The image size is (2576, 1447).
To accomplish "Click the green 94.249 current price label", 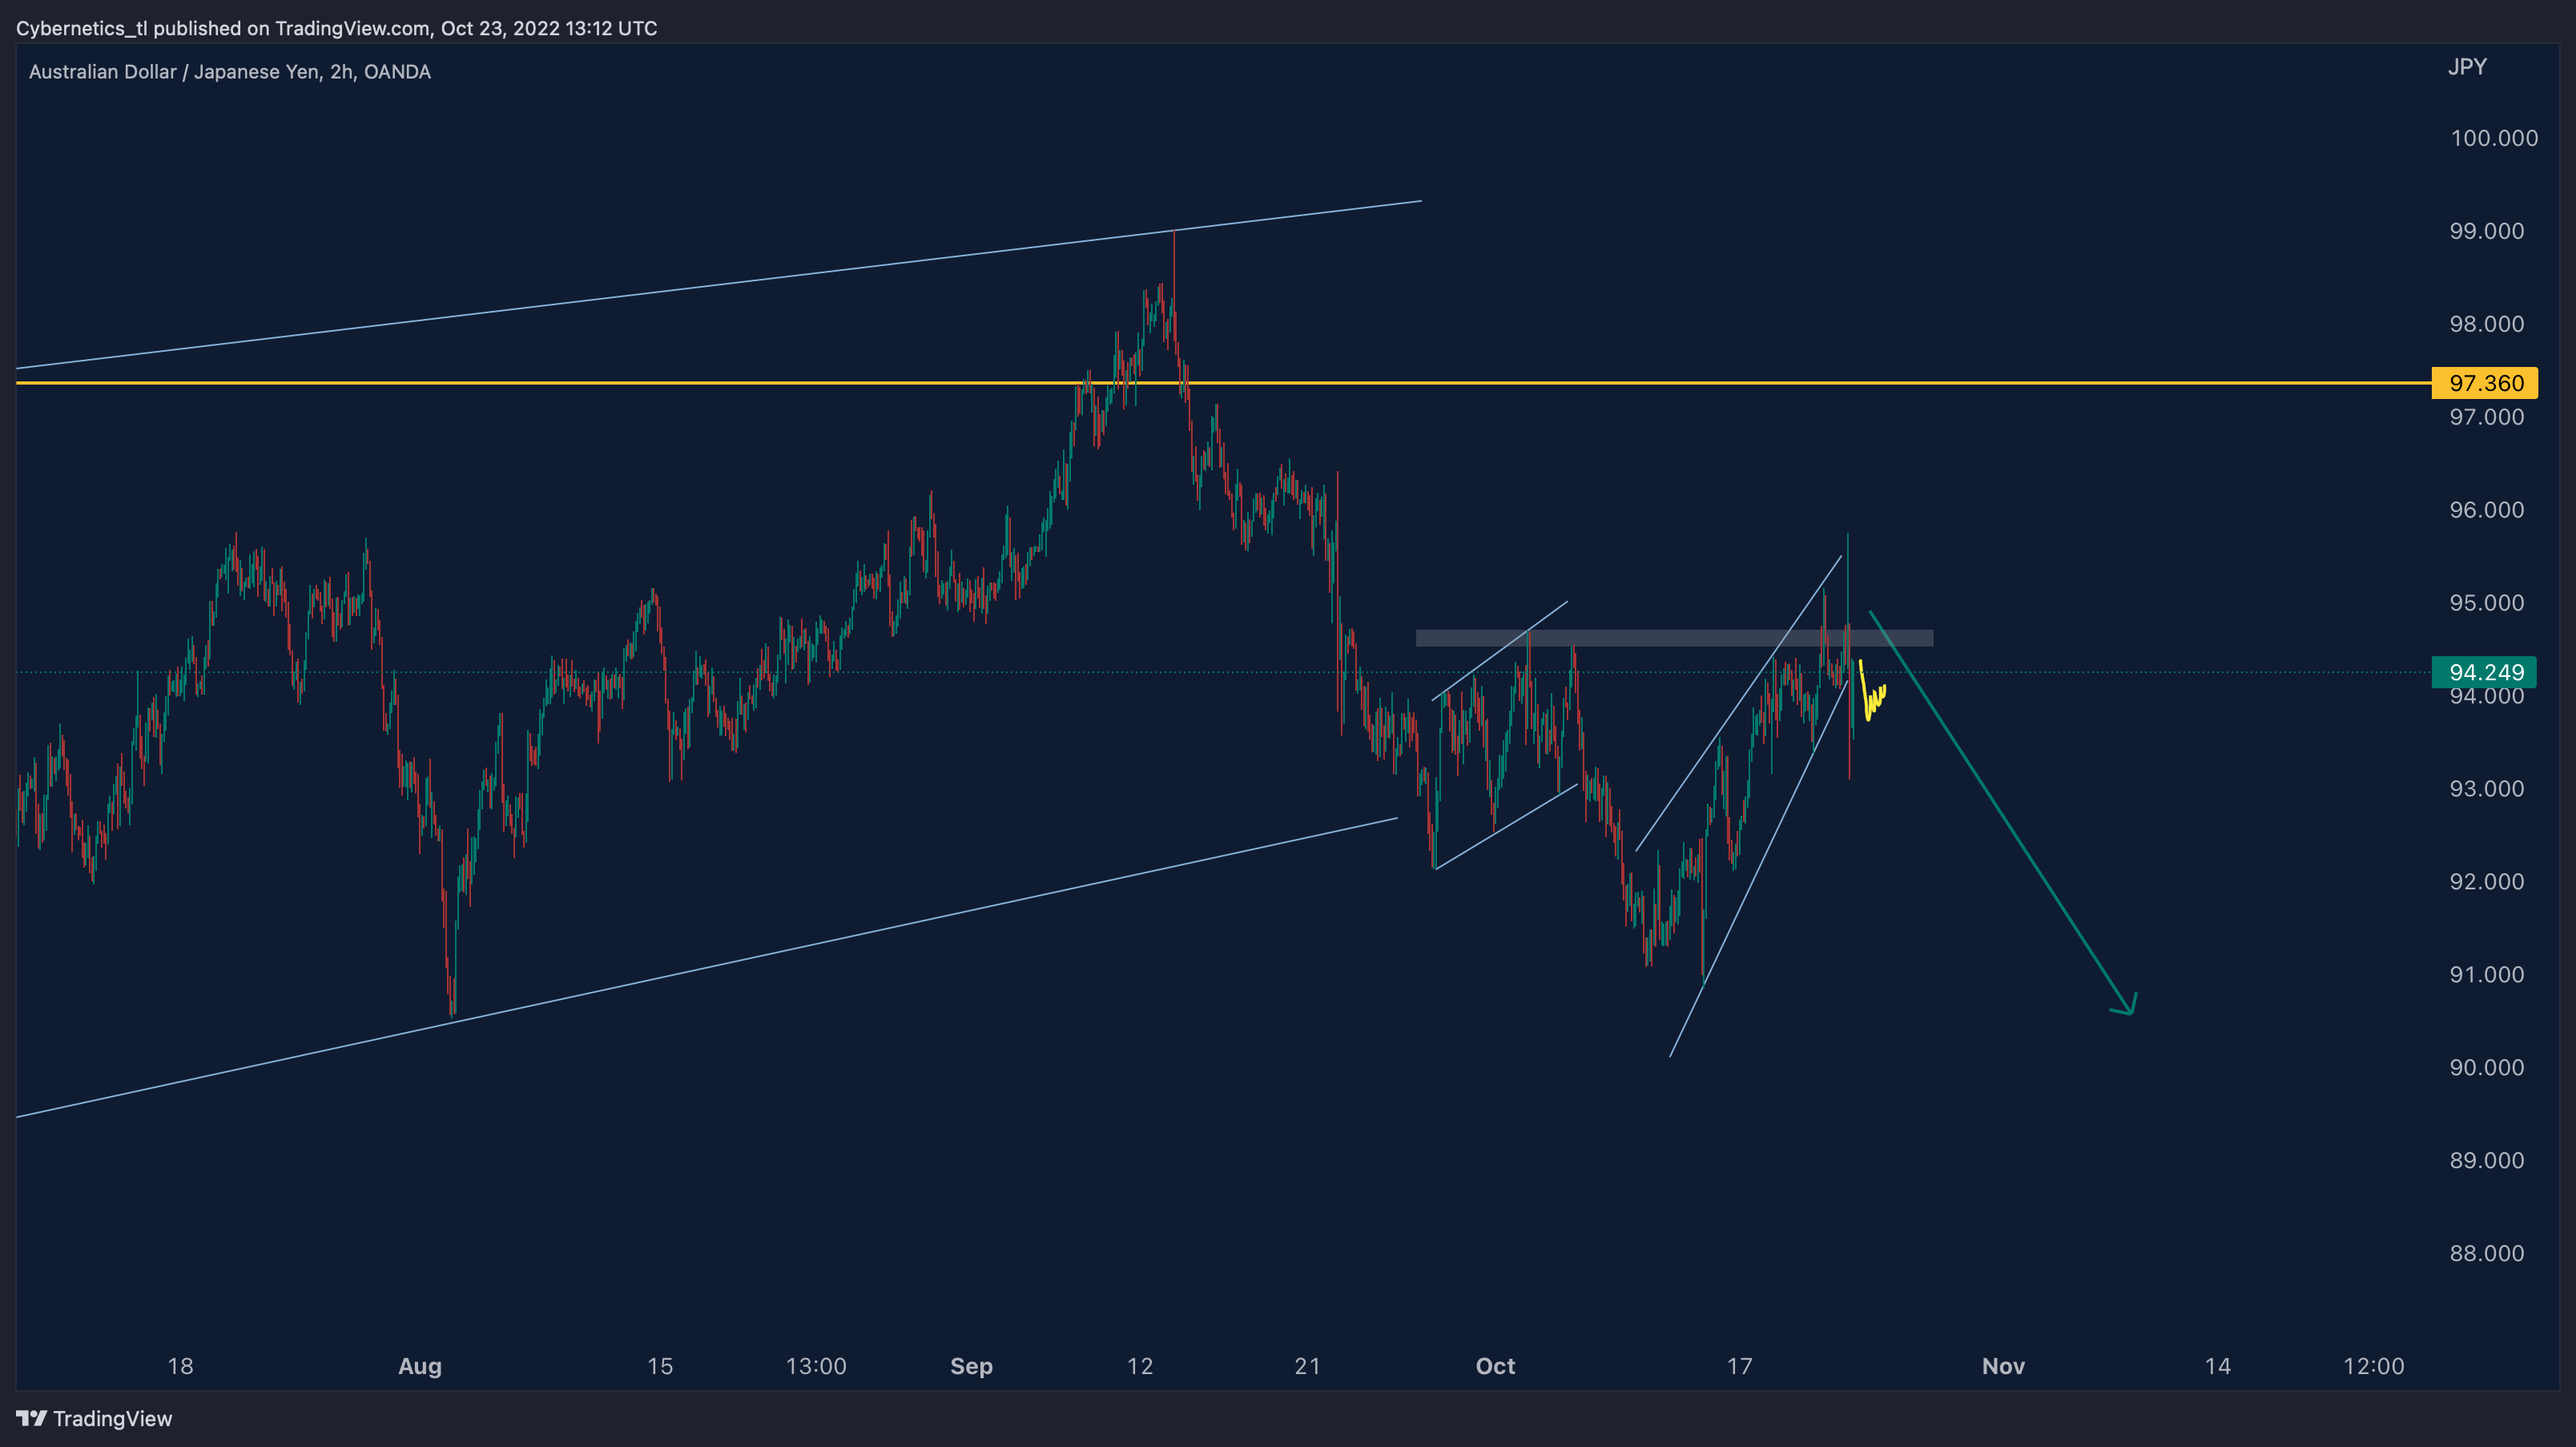I will click(2485, 672).
